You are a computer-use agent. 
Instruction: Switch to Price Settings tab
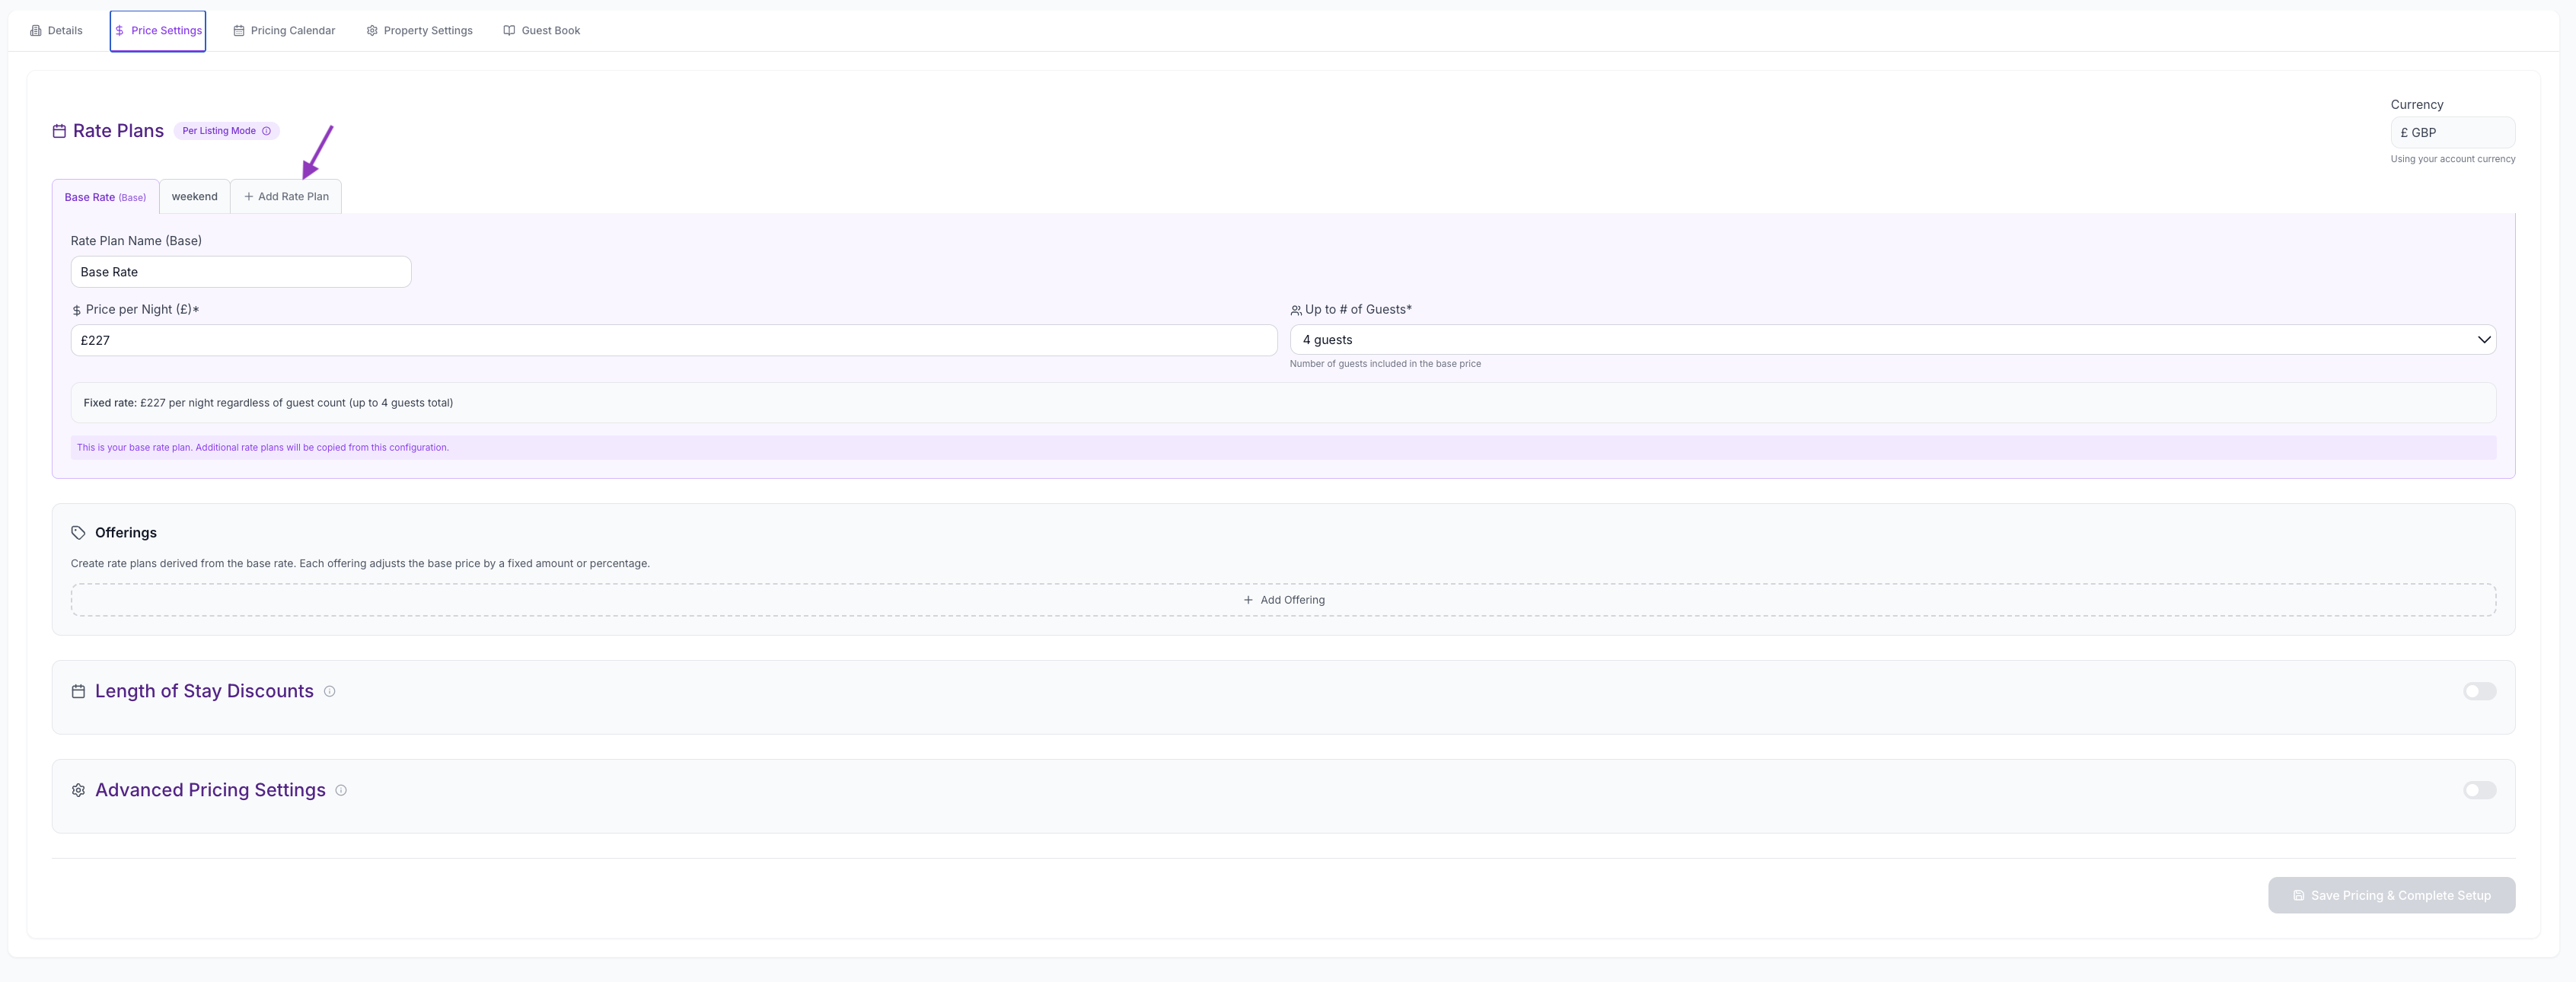tap(158, 31)
